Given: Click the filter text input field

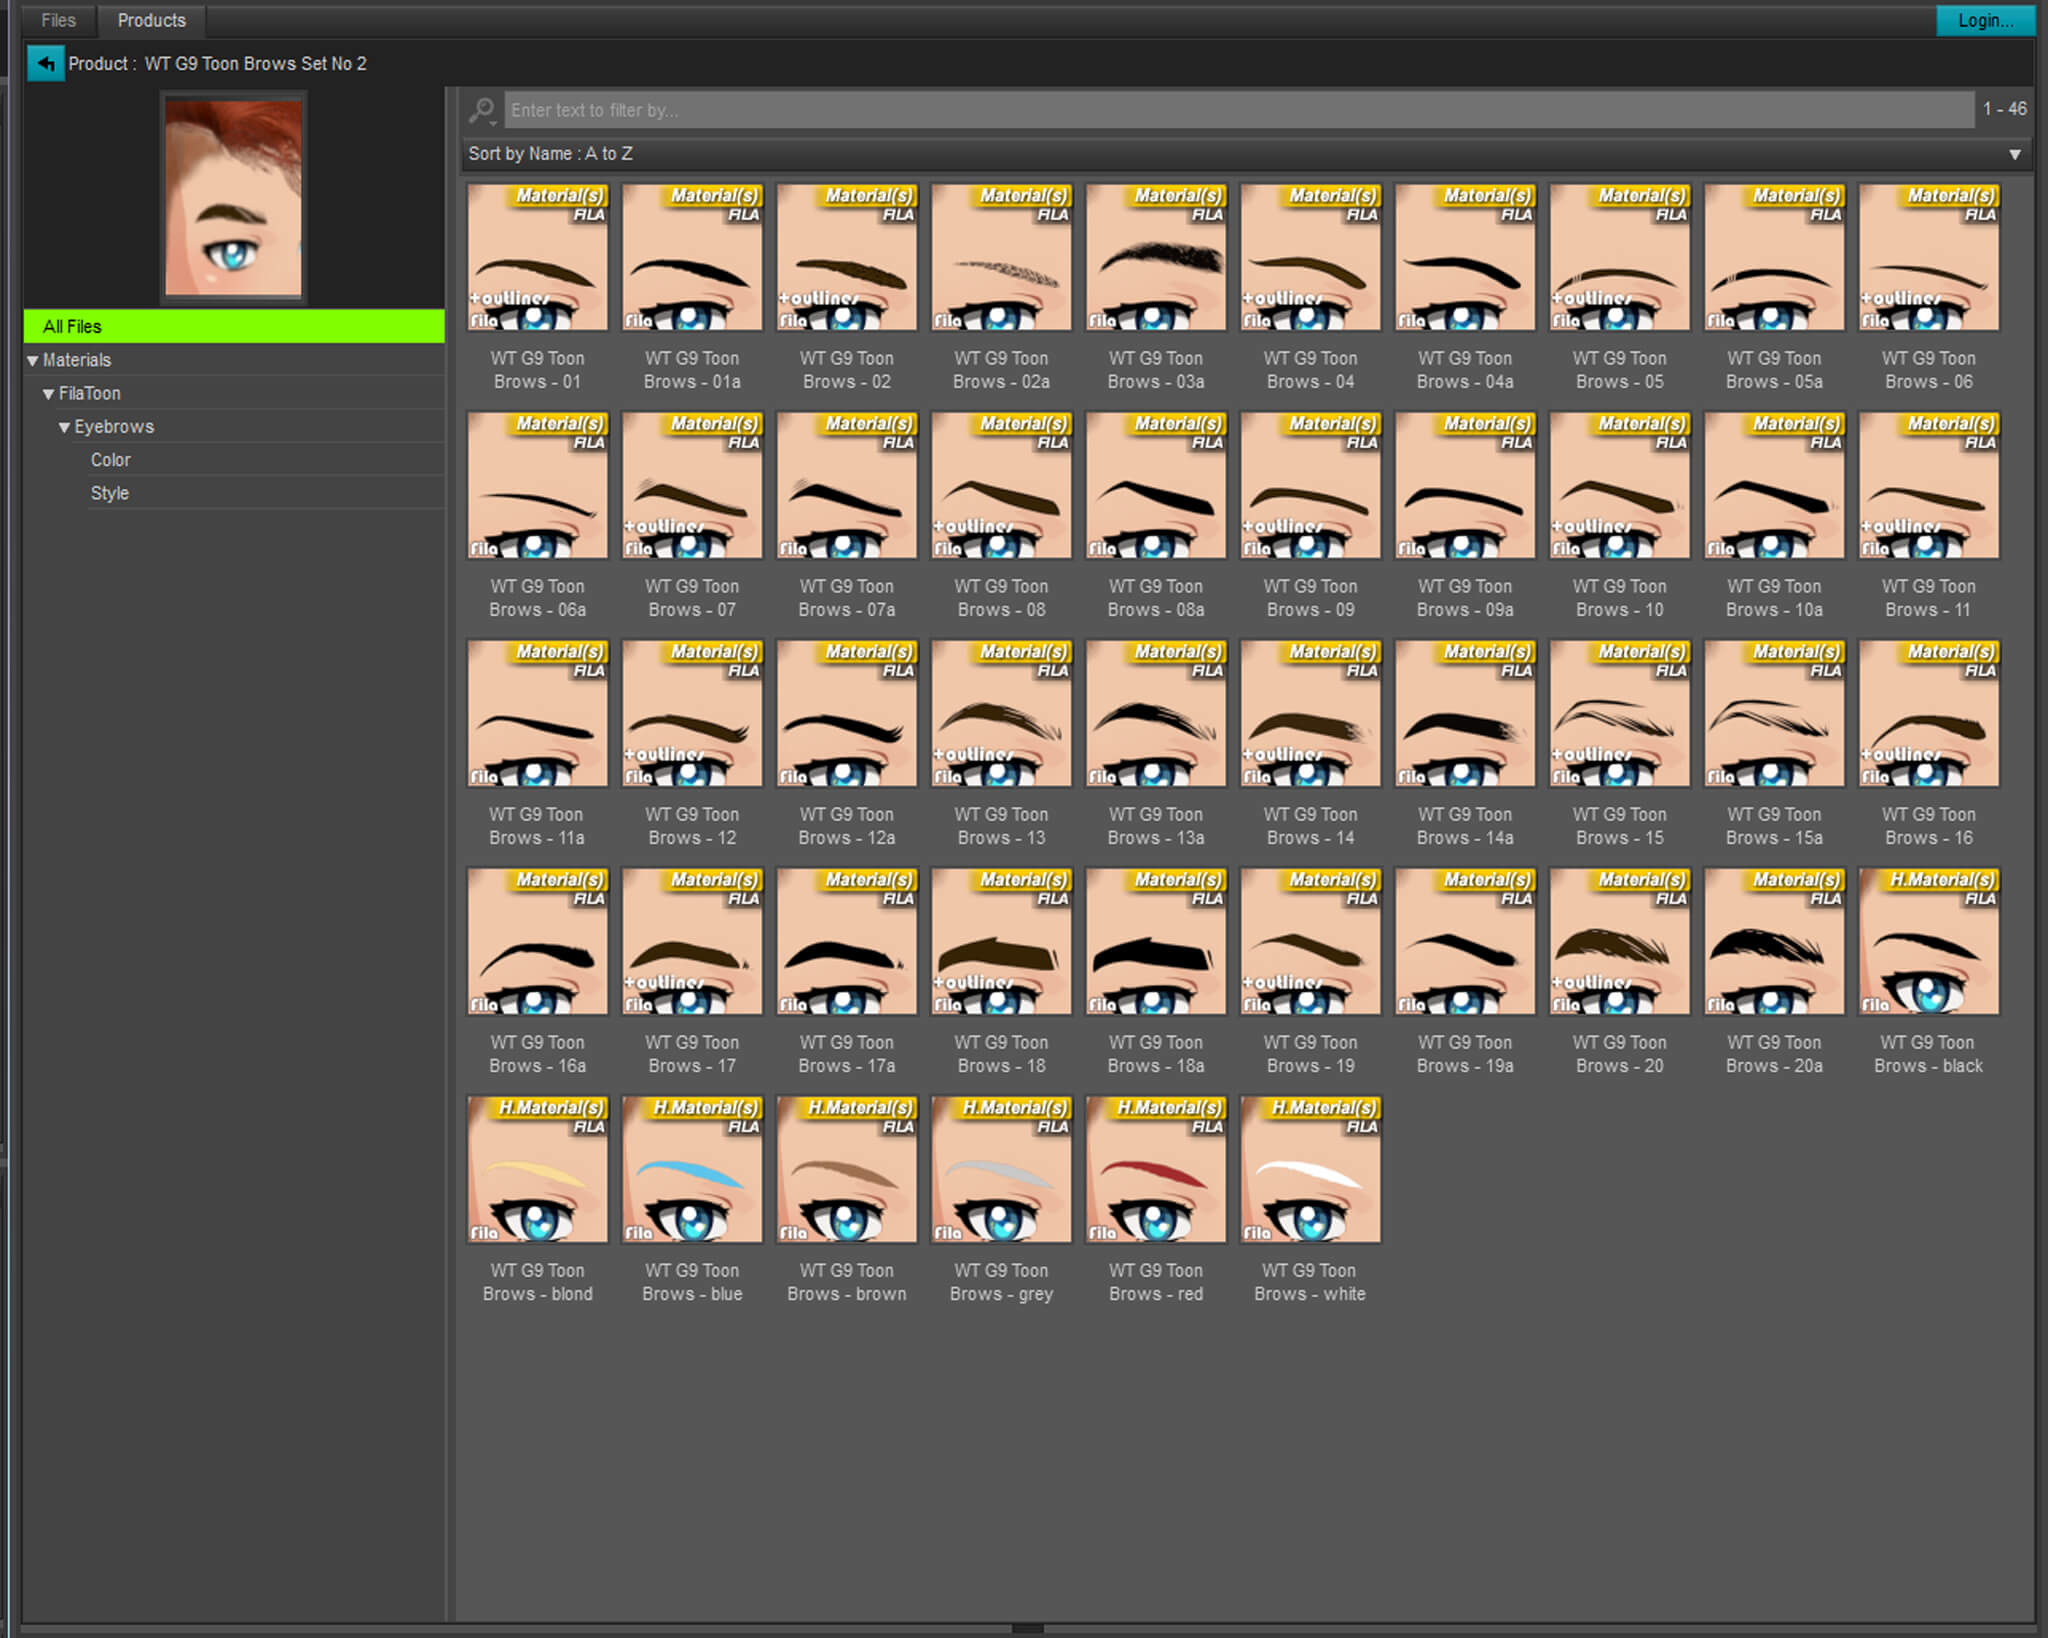Looking at the screenshot, I should click(1239, 110).
